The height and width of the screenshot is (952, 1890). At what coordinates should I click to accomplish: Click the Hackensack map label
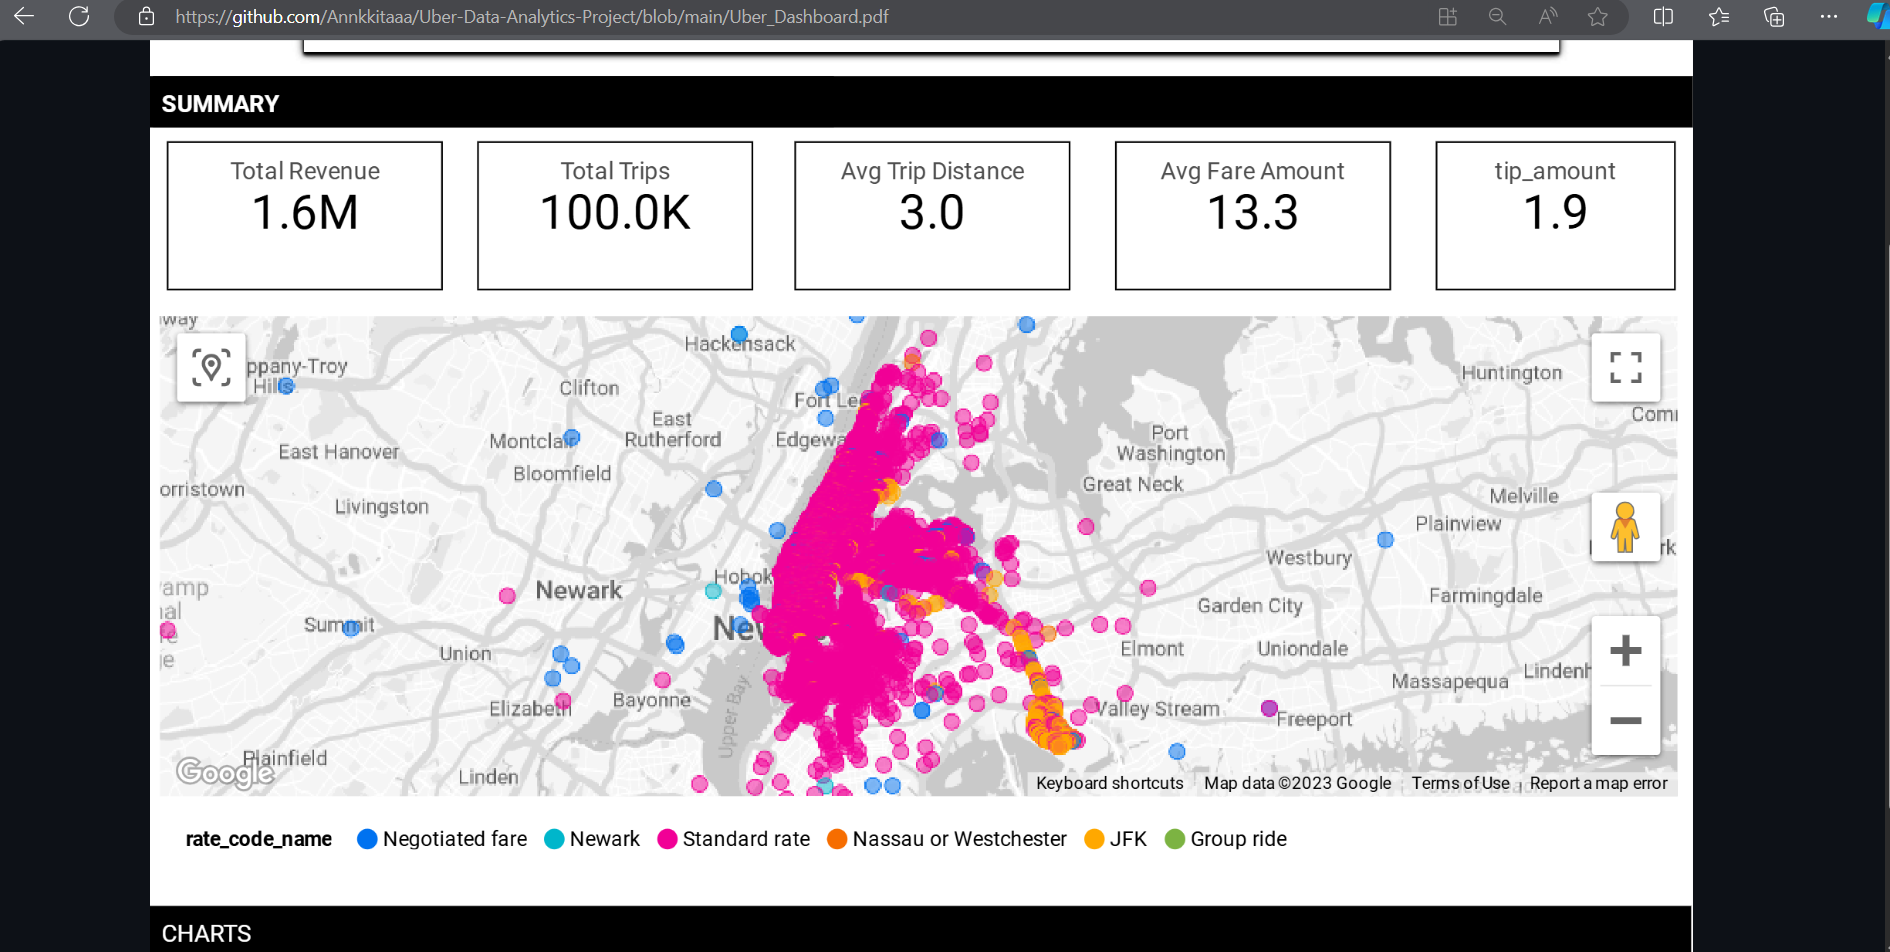pyautogui.click(x=740, y=344)
